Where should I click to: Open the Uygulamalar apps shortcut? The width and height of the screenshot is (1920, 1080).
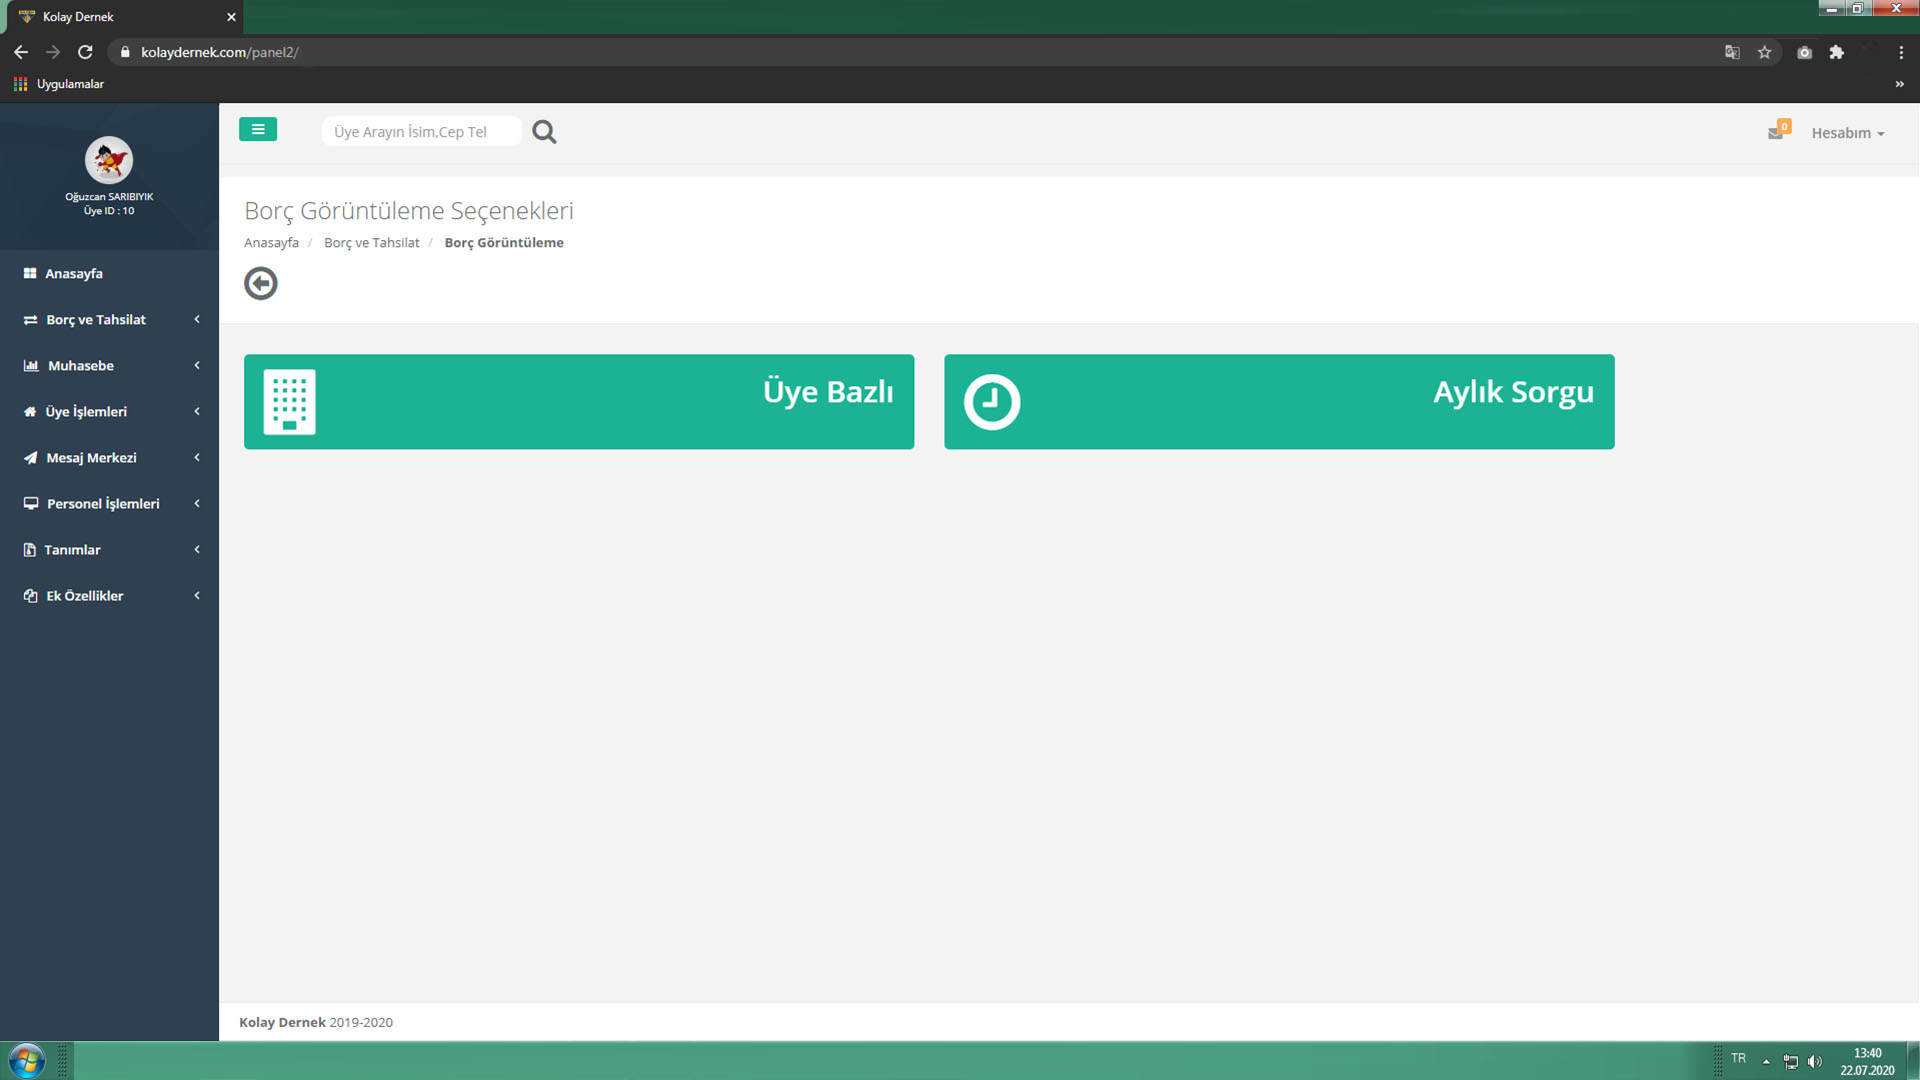pyautogui.click(x=59, y=84)
